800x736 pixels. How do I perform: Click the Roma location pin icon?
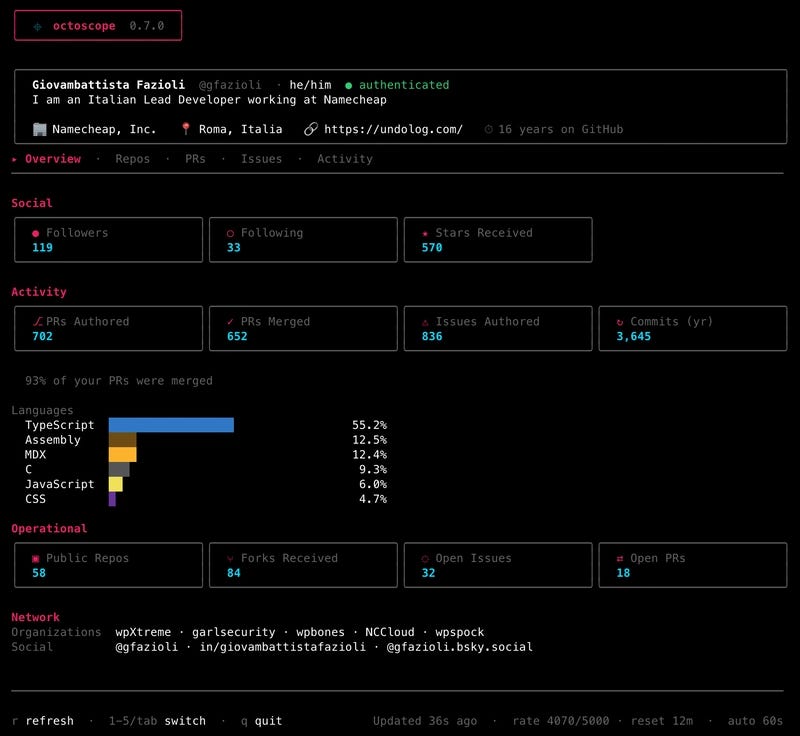pyautogui.click(x=186, y=129)
